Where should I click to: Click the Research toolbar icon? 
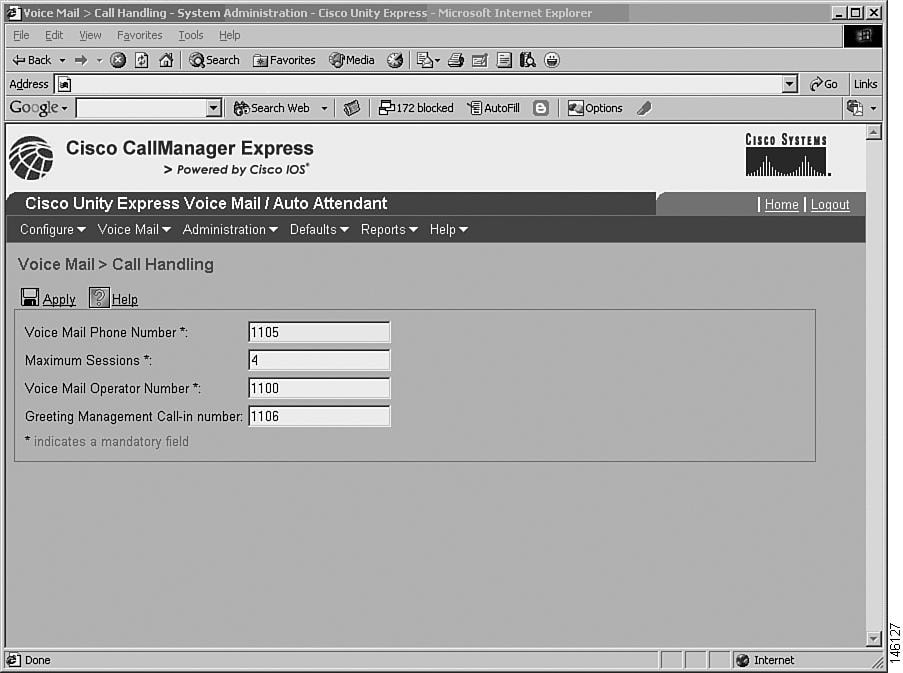(528, 60)
